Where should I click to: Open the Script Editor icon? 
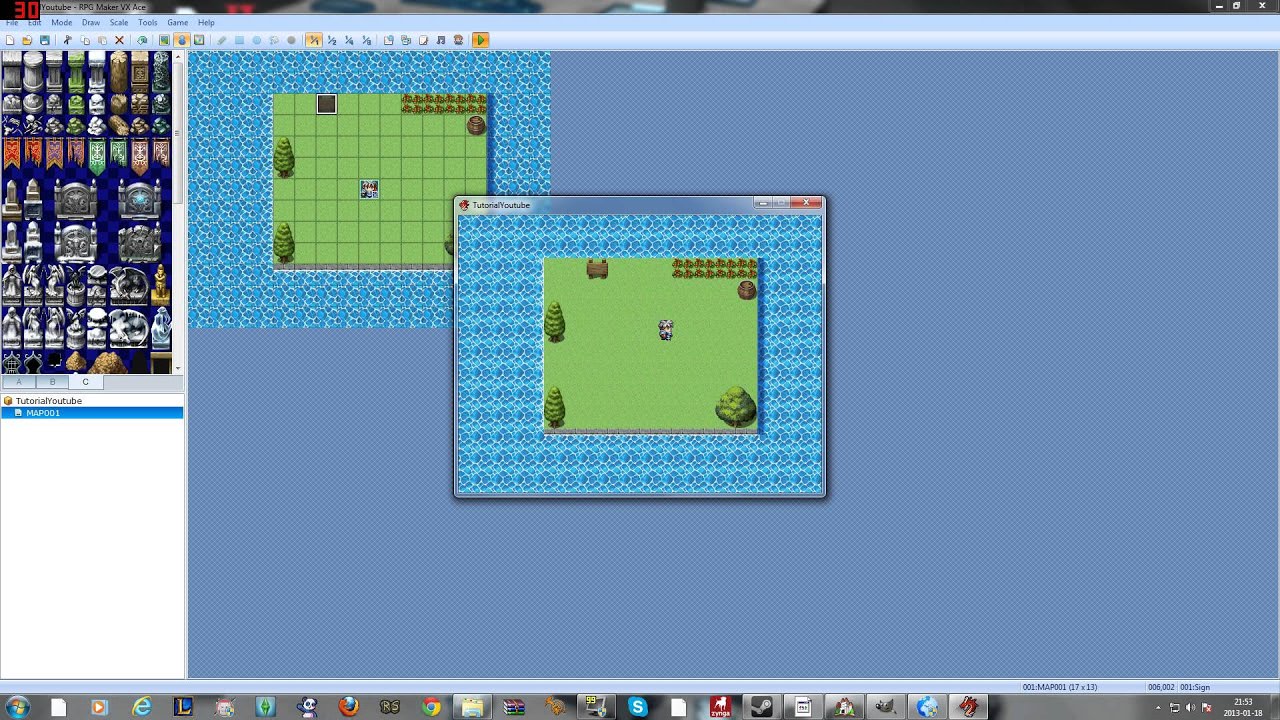point(423,40)
